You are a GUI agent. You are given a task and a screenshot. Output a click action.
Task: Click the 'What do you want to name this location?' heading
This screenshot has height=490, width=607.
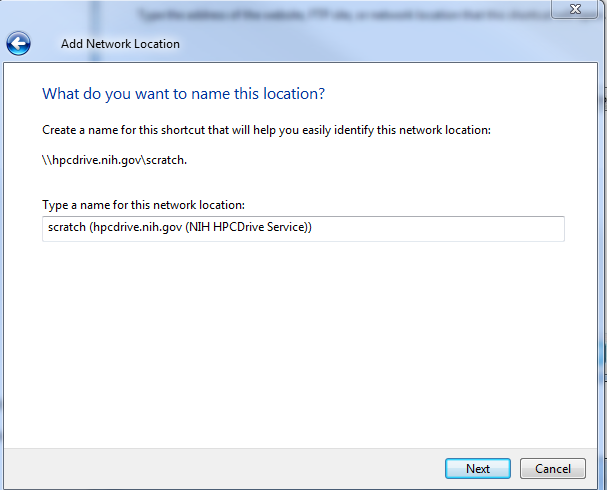click(x=184, y=94)
